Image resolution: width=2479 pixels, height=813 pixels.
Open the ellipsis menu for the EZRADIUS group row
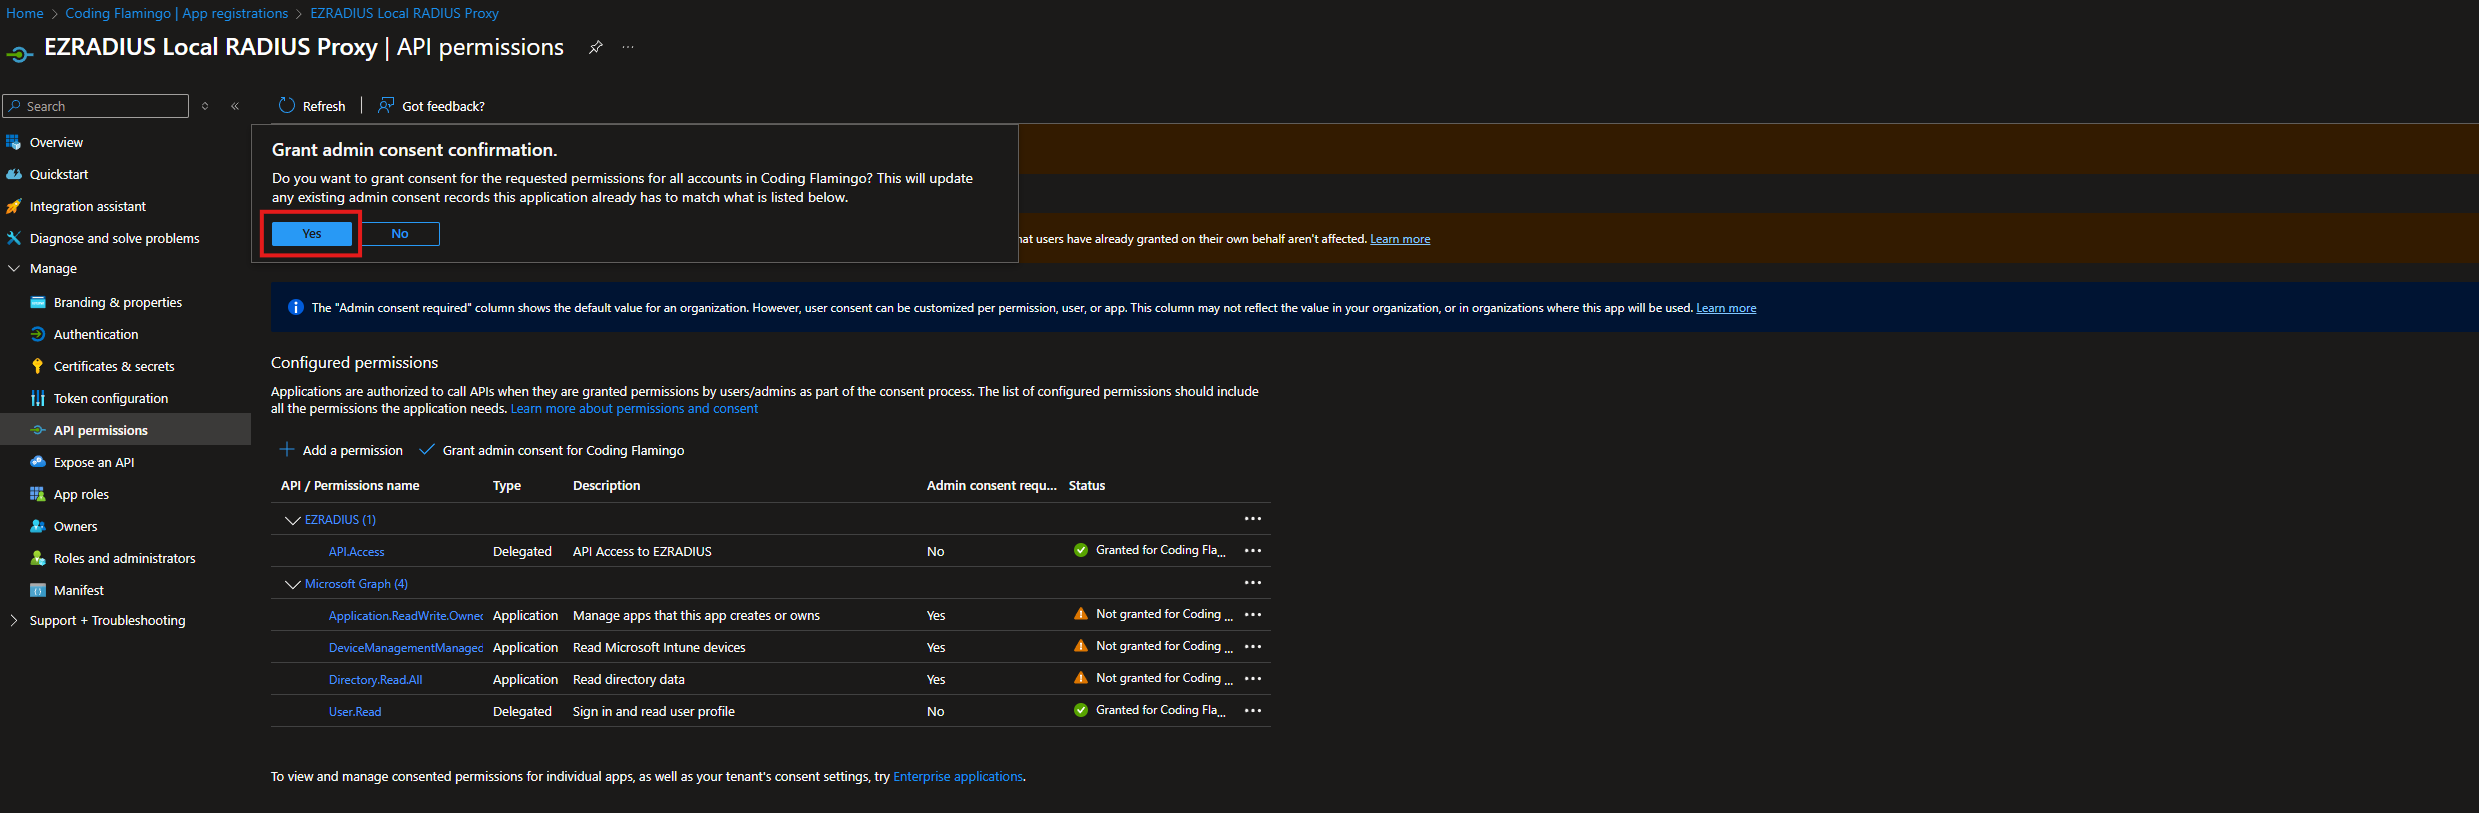coord(1252,518)
